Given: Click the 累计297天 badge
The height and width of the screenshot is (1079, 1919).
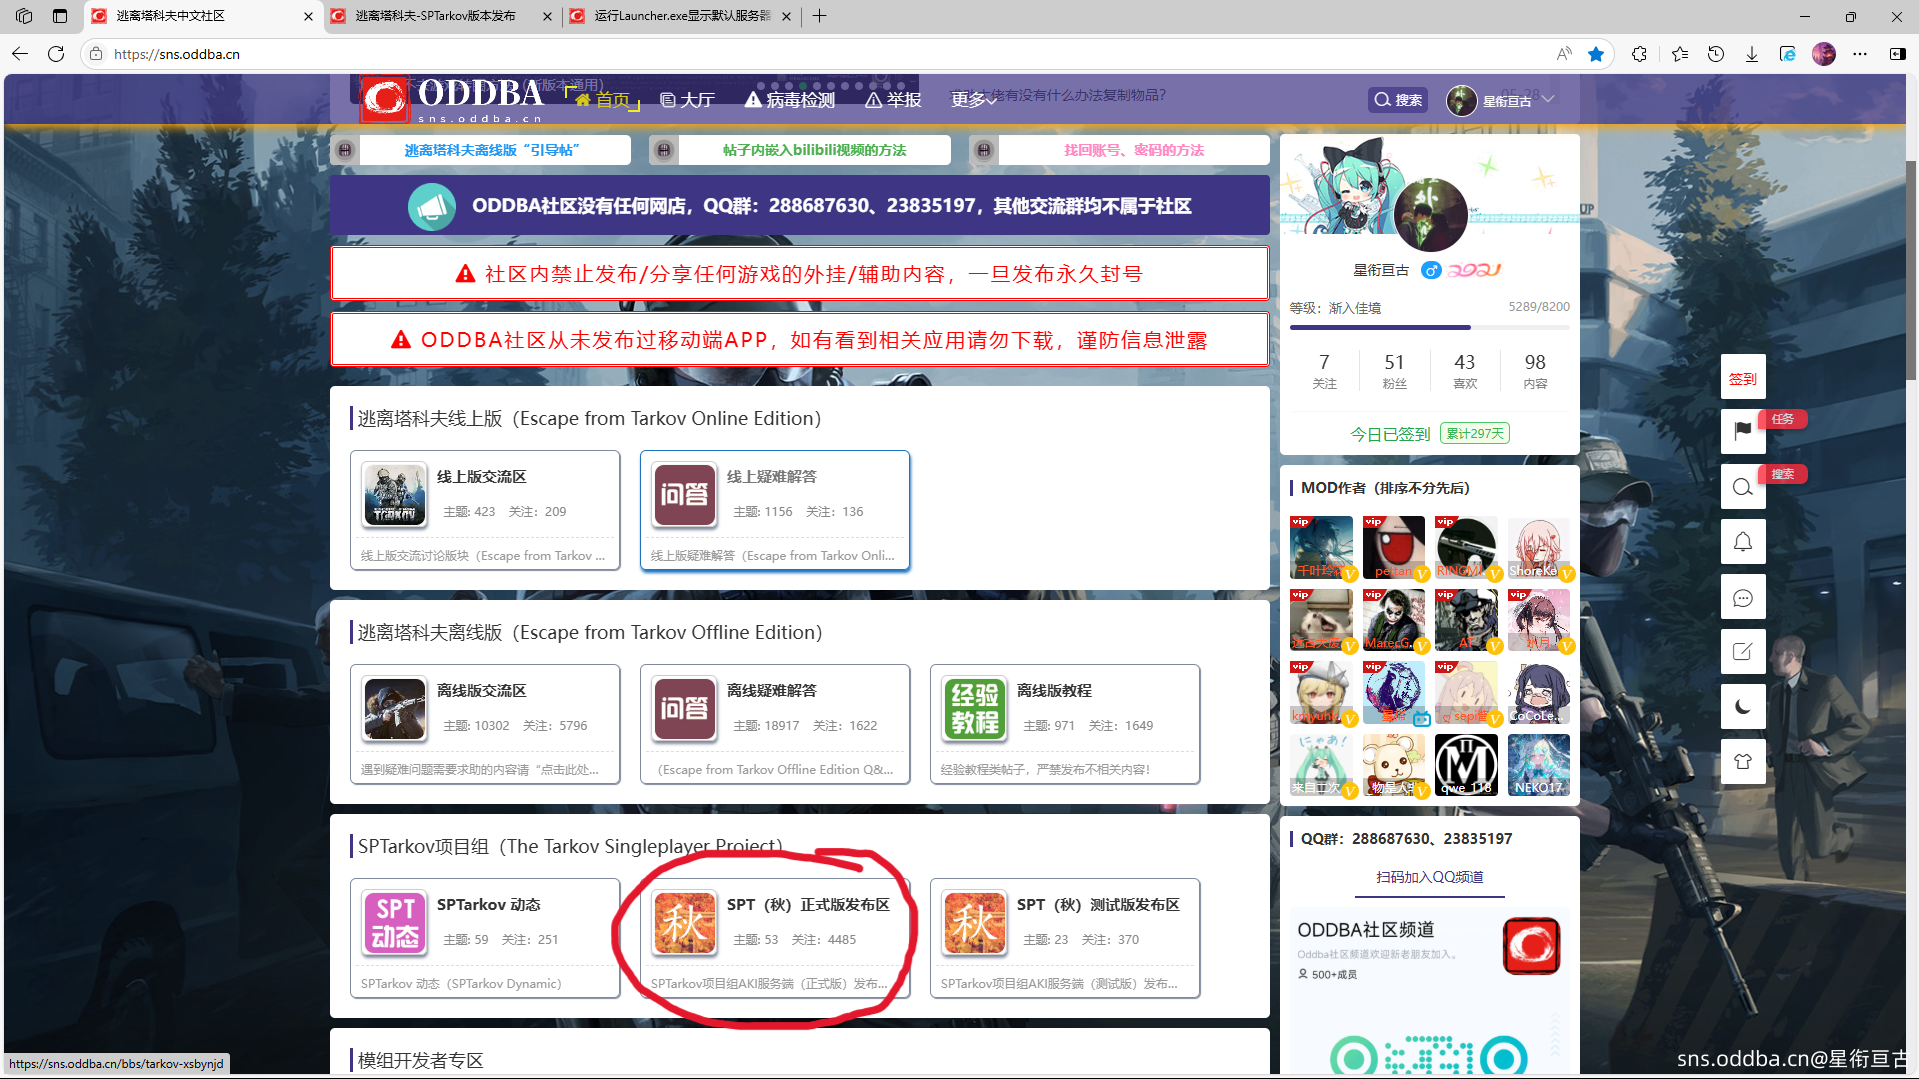Looking at the screenshot, I should (x=1475, y=433).
